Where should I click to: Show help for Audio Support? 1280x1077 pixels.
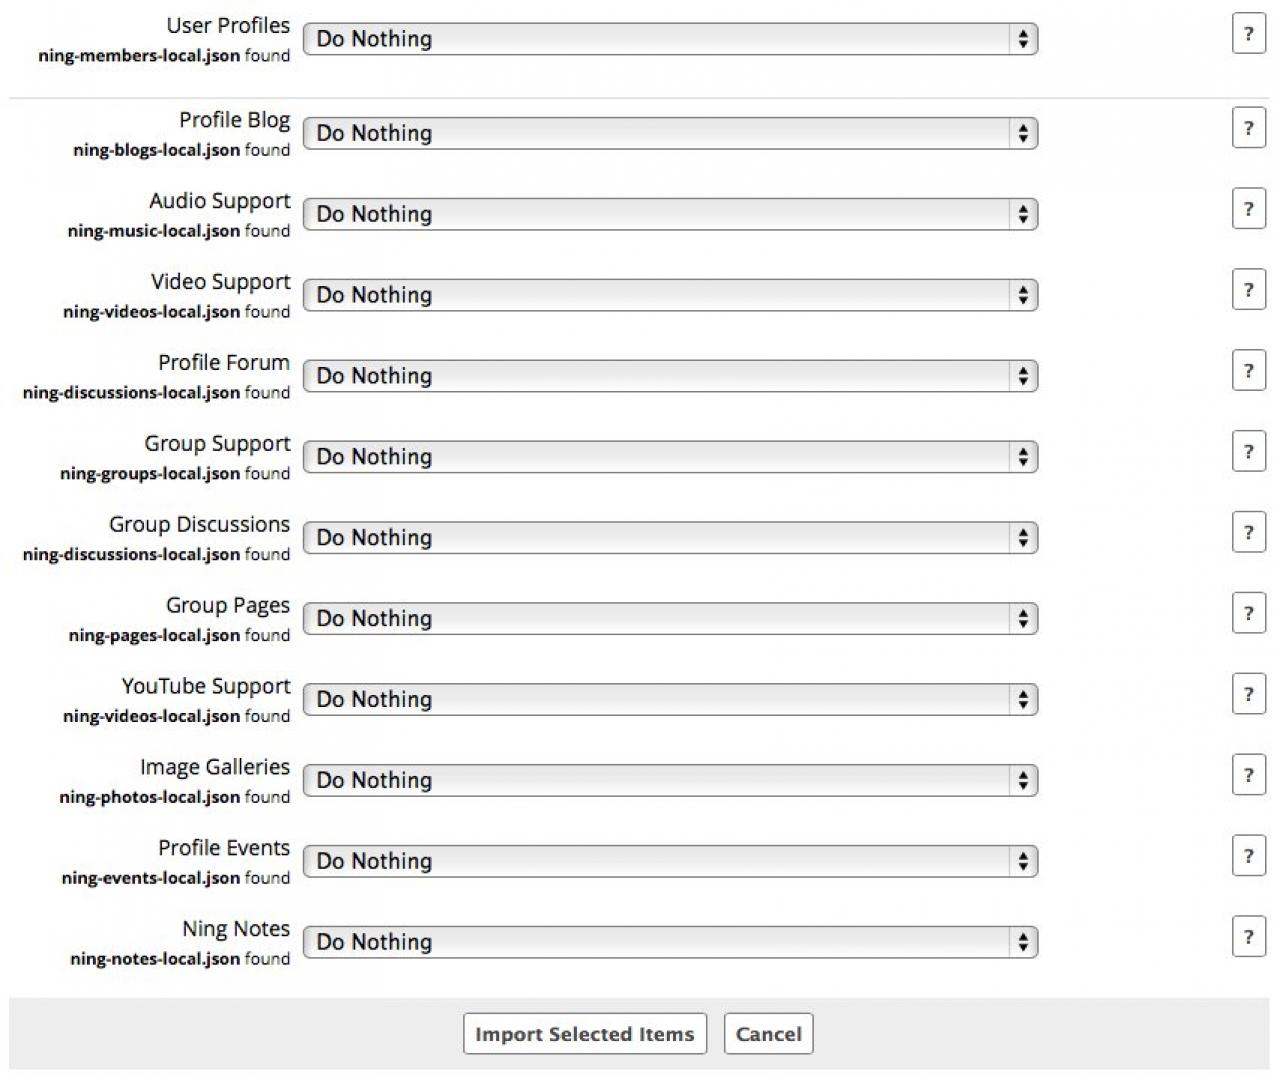coord(1248,210)
